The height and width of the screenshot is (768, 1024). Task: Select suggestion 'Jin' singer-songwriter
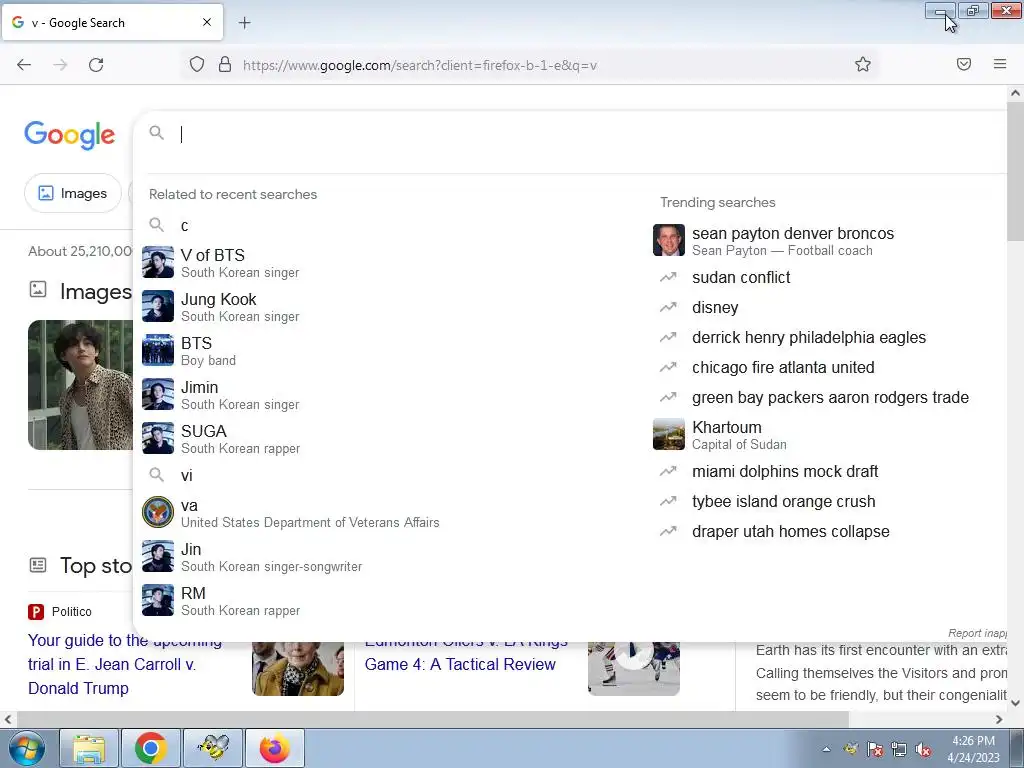tap(392, 557)
